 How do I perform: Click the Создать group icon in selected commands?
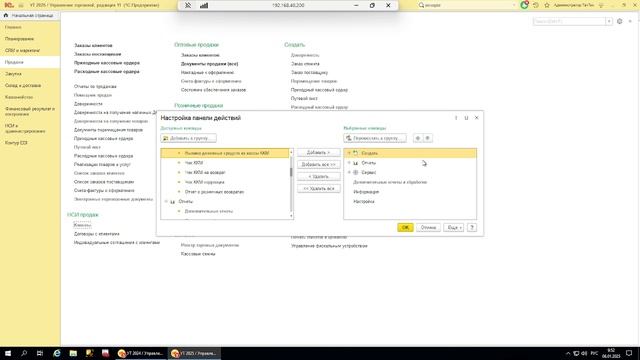(x=356, y=153)
